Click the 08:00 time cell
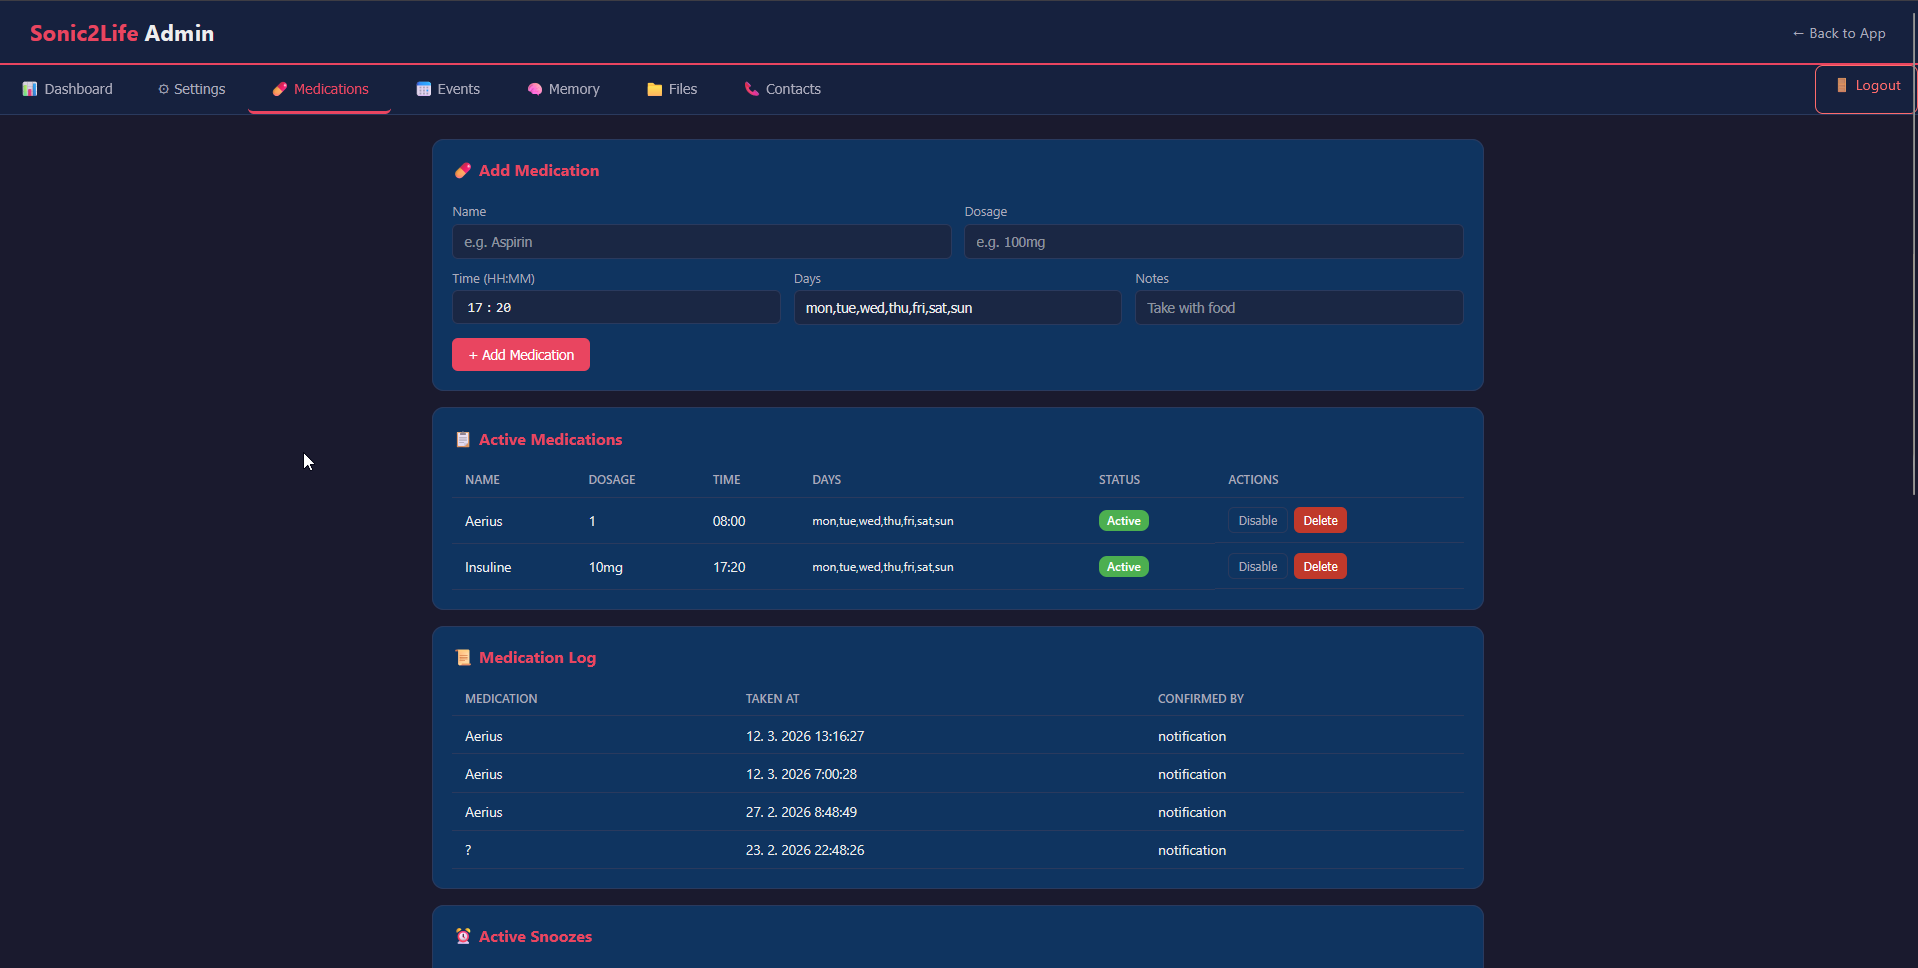Image resolution: width=1918 pixels, height=968 pixels. coord(729,521)
